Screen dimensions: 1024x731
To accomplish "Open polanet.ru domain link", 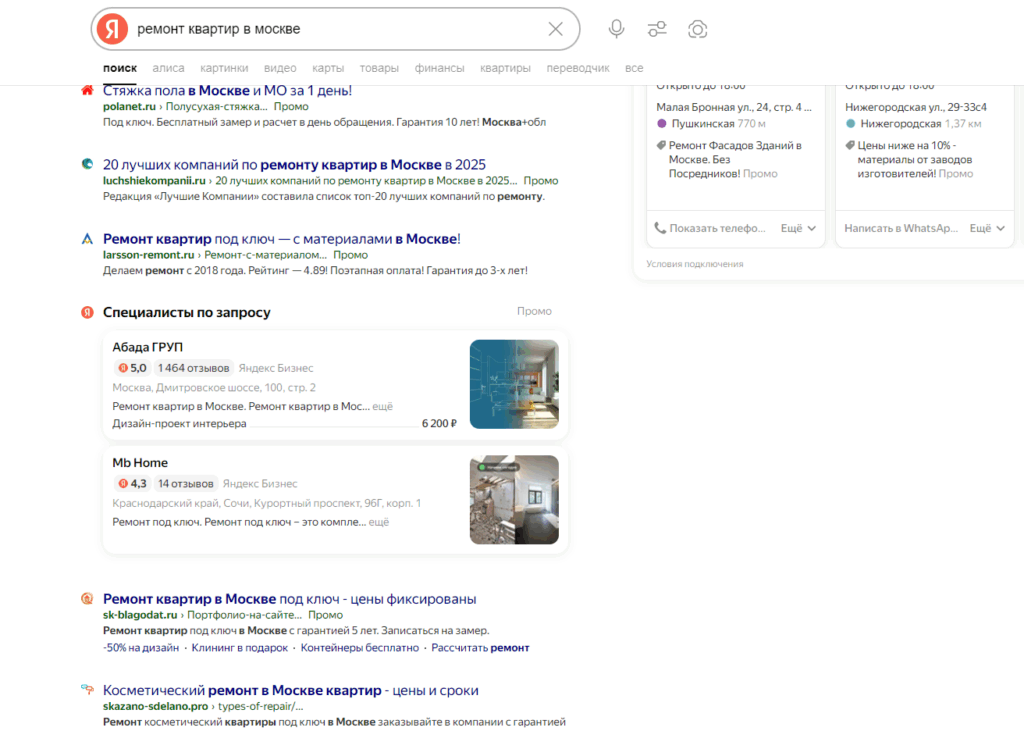I will pyautogui.click(x=129, y=106).
